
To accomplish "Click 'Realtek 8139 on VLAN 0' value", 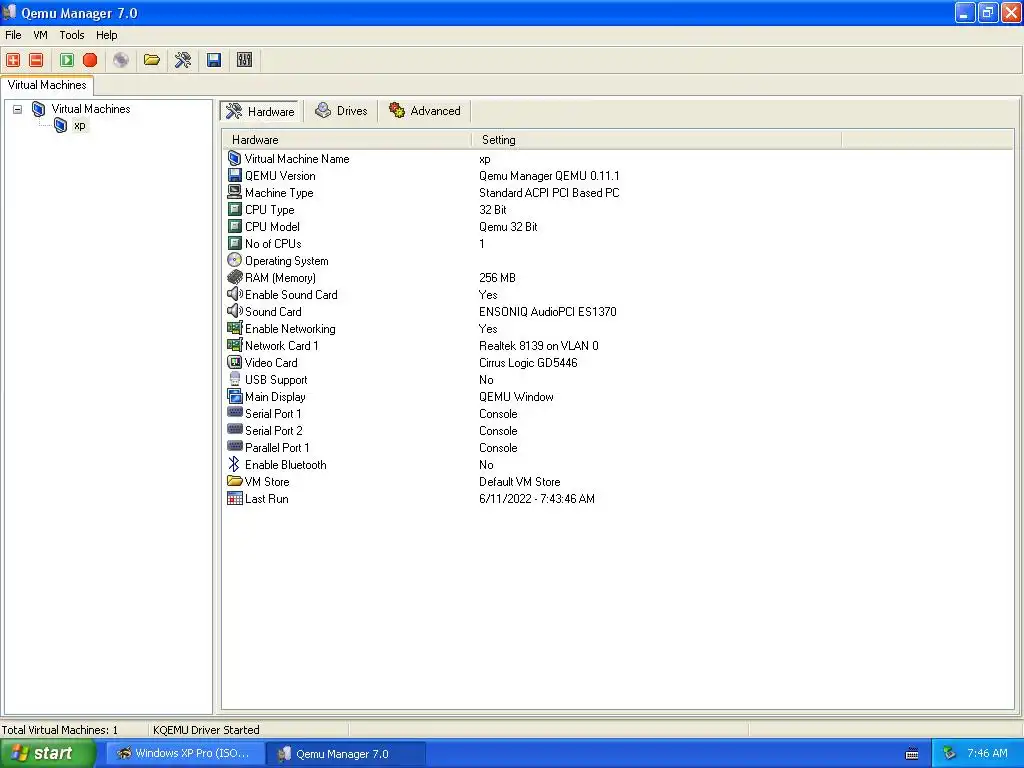I will tap(538, 345).
